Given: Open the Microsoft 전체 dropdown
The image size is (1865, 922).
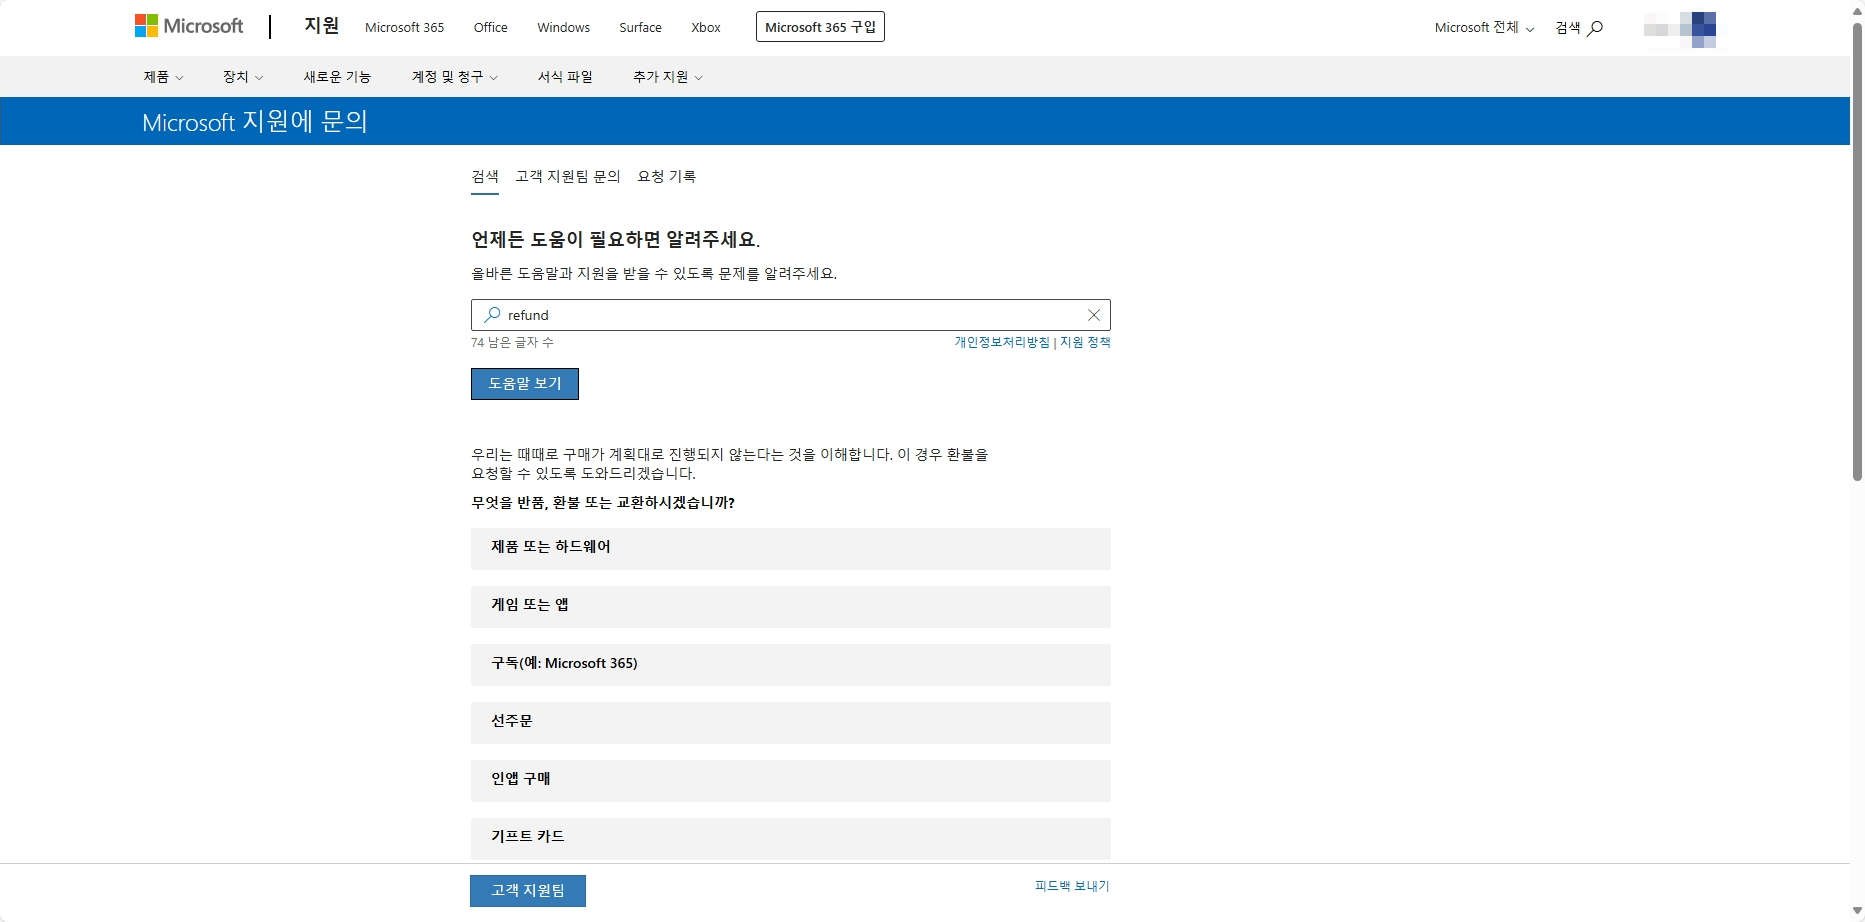Looking at the screenshot, I should 1484,28.
